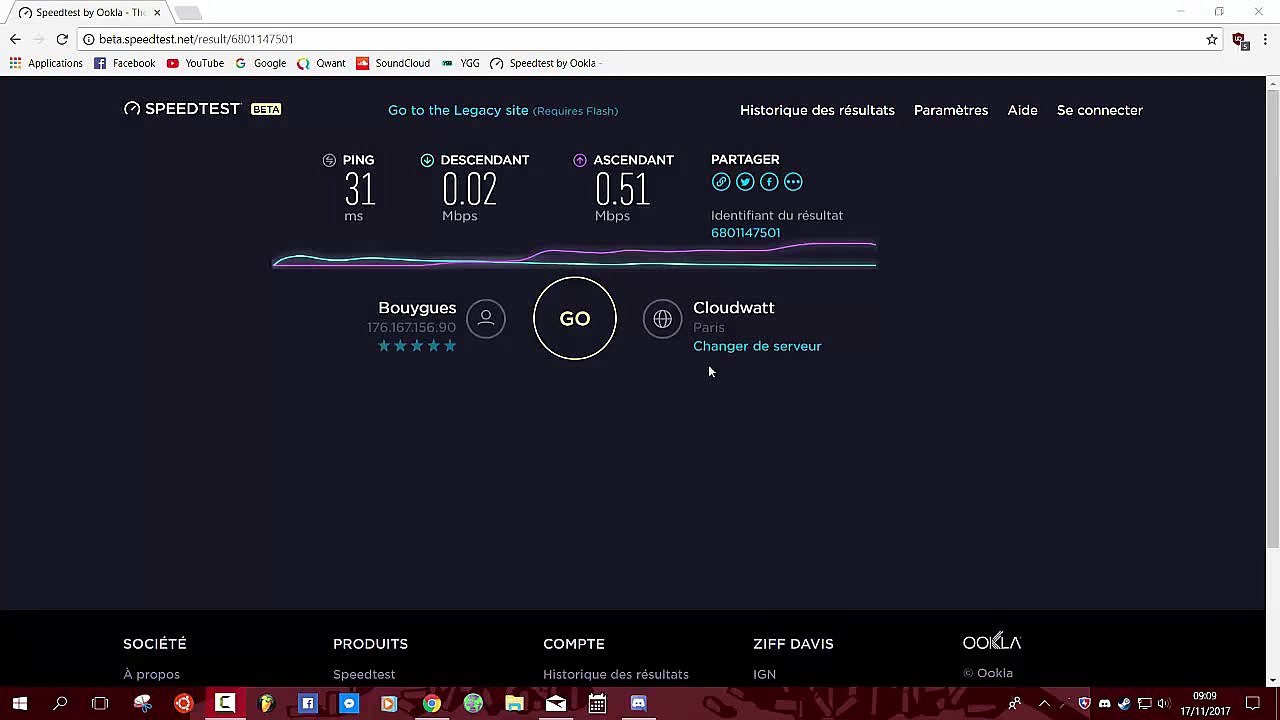Open footer 'Historique des résultats' link
This screenshot has width=1280, height=720.
tap(616, 674)
